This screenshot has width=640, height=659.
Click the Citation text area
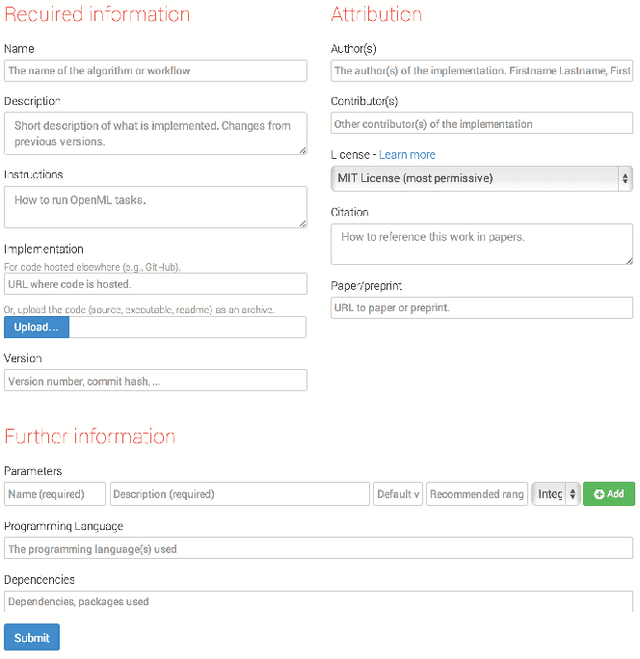(481, 243)
